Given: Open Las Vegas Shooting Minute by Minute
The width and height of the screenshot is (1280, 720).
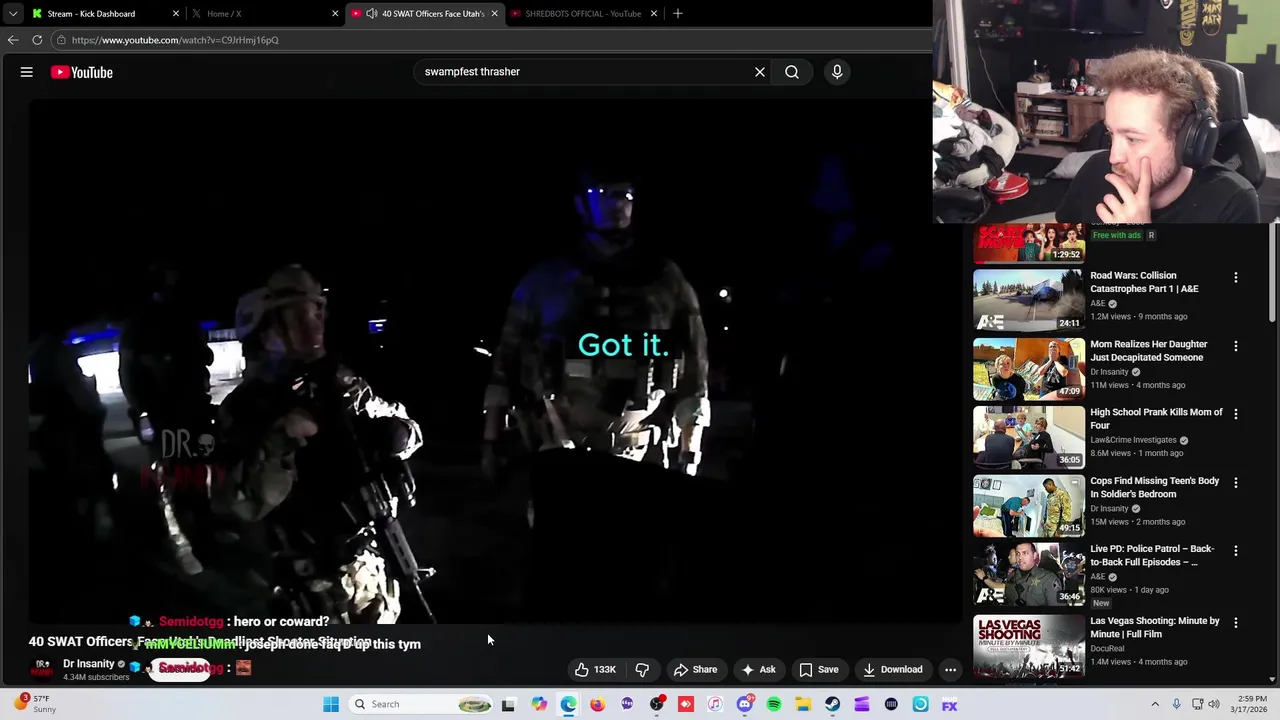Looking at the screenshot, I should pos(1155,627).
